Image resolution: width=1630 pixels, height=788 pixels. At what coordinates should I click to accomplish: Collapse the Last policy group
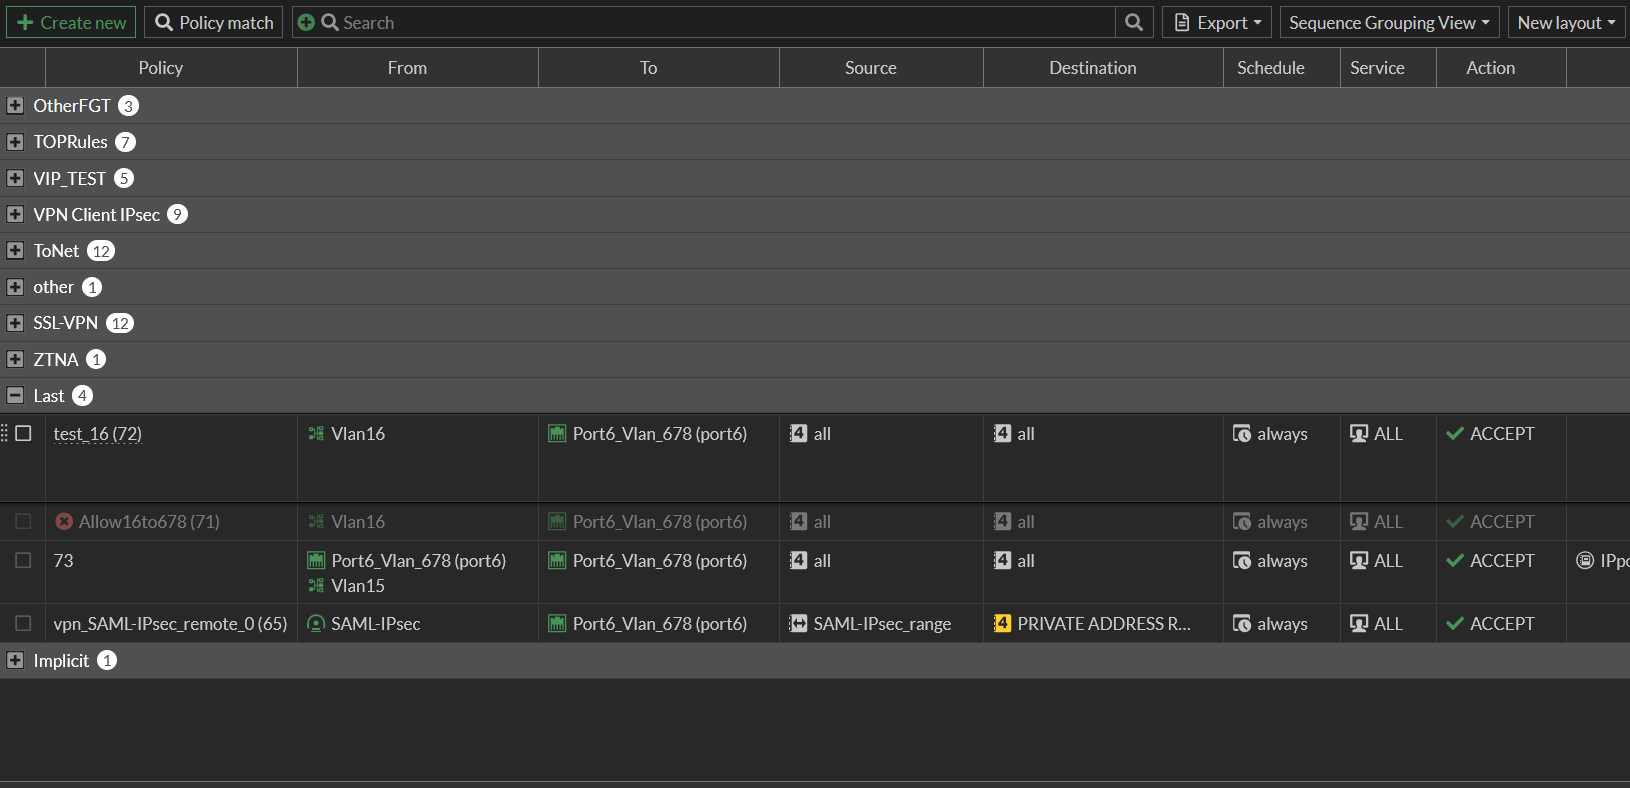click(15, 395)
